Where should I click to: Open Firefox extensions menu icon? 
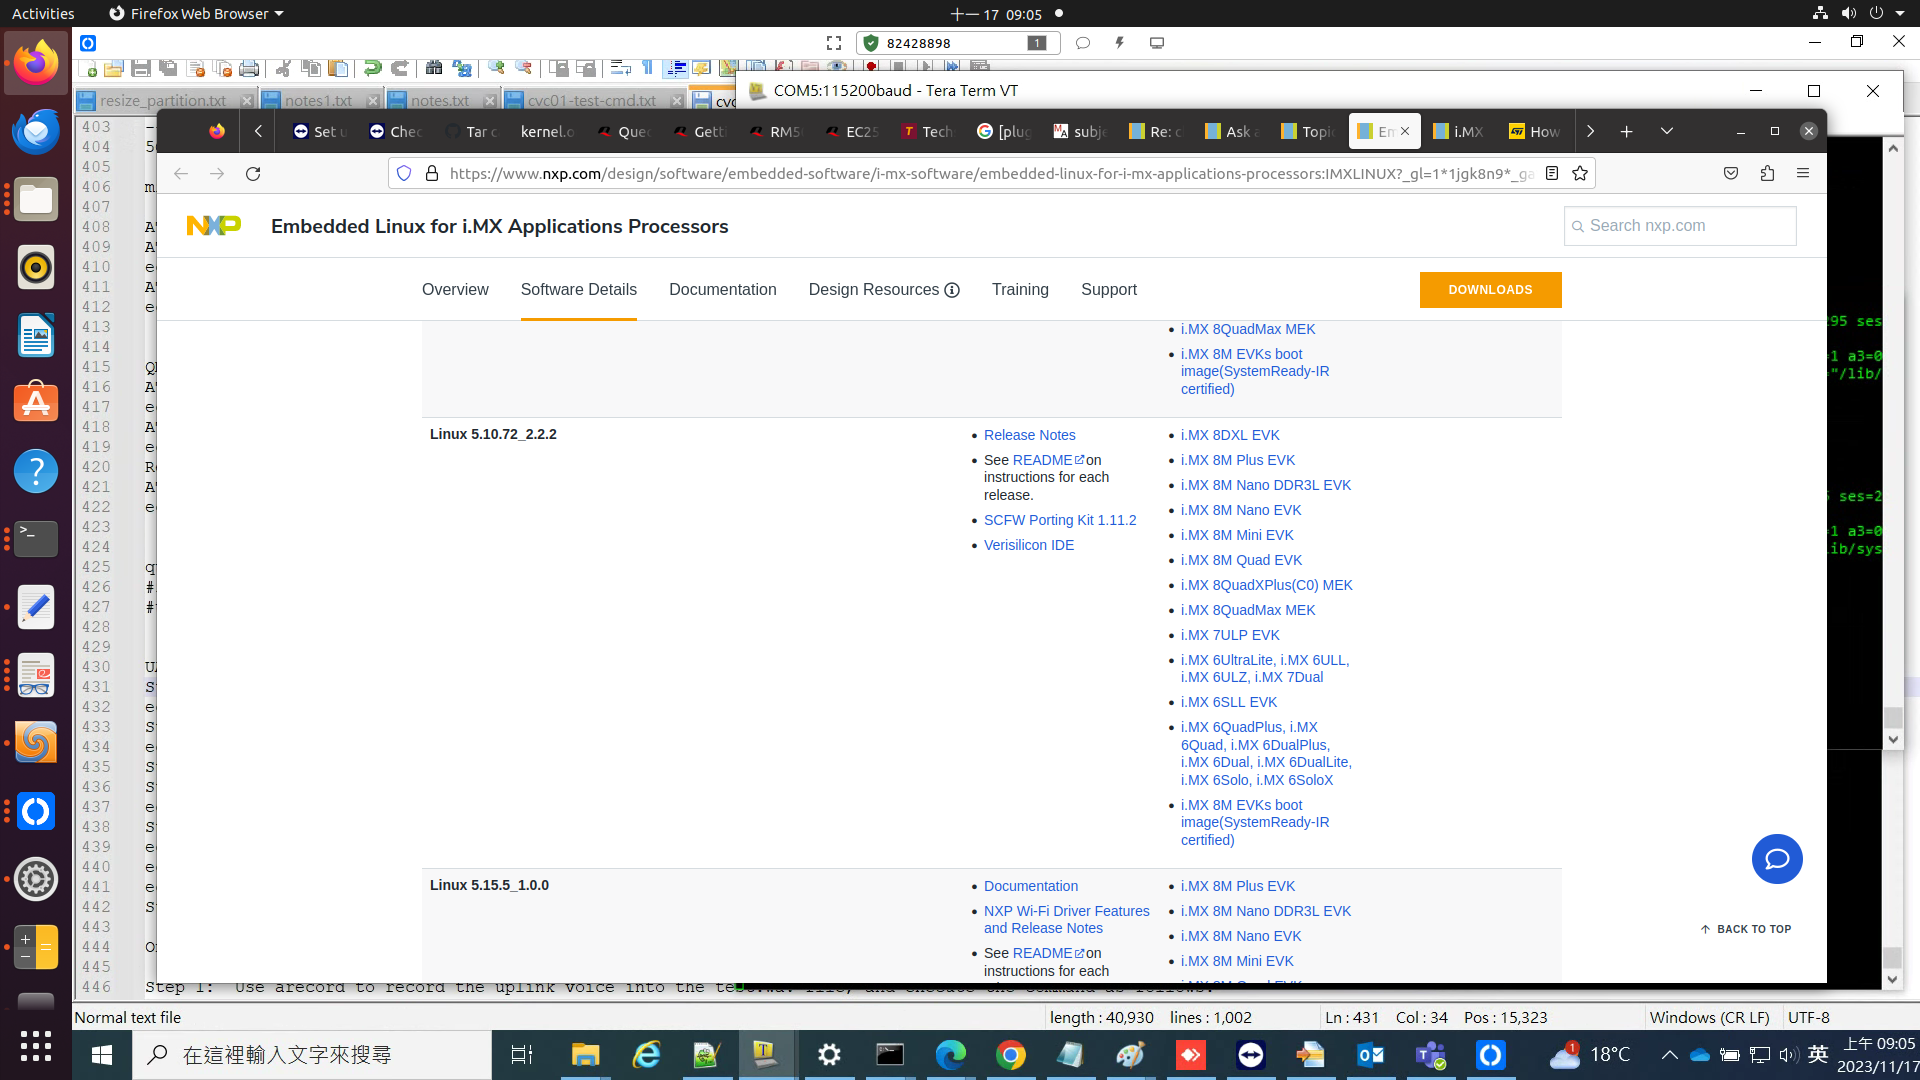1767,174
